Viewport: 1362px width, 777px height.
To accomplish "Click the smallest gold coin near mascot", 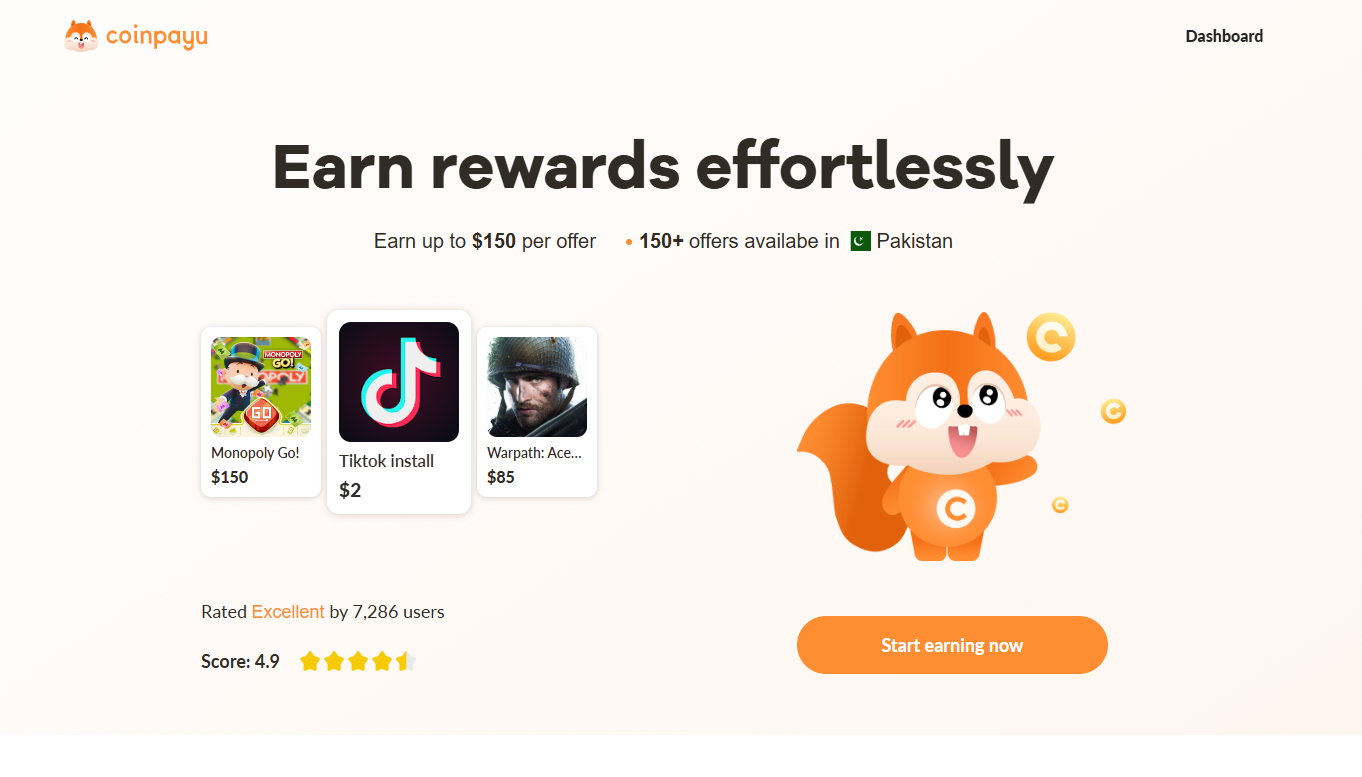I will pos(1060,505).
